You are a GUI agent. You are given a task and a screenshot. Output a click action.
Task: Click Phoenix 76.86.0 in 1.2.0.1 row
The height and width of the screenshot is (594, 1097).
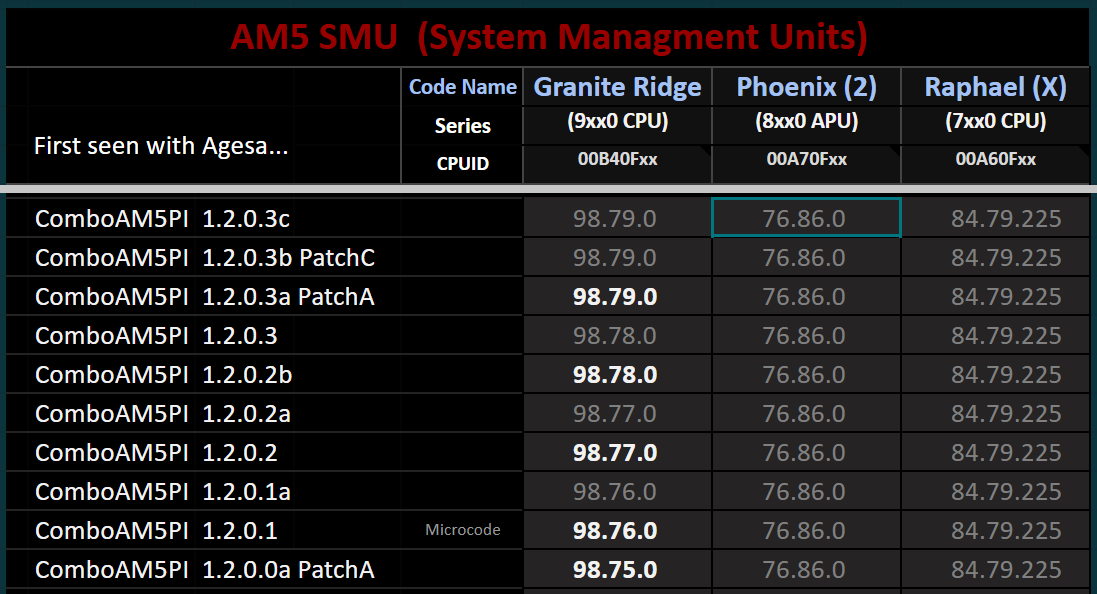pyautogui.click(x=807, y=531)
